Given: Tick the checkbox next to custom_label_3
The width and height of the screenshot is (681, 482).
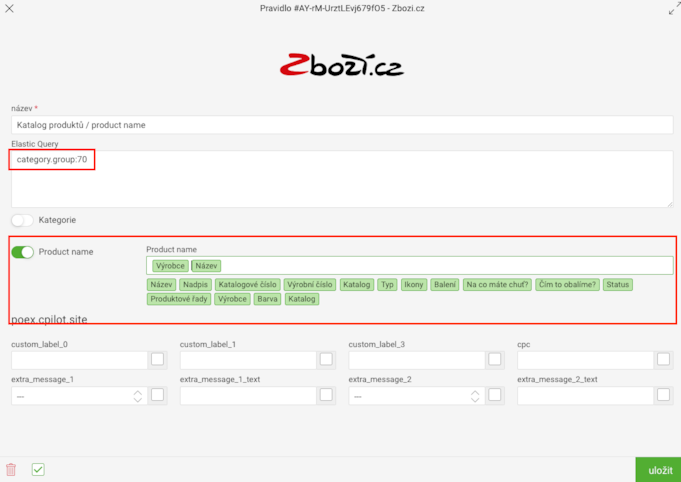Looking at the screenshot, I should (494, 359).
